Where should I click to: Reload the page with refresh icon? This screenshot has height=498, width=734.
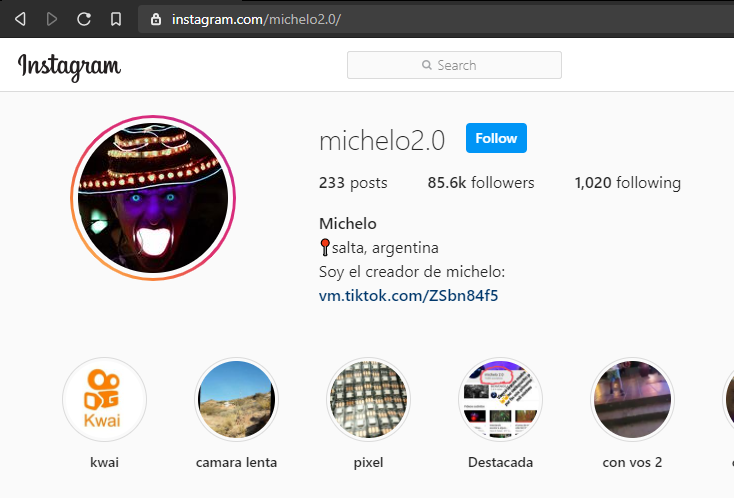(x=84, y=19)
